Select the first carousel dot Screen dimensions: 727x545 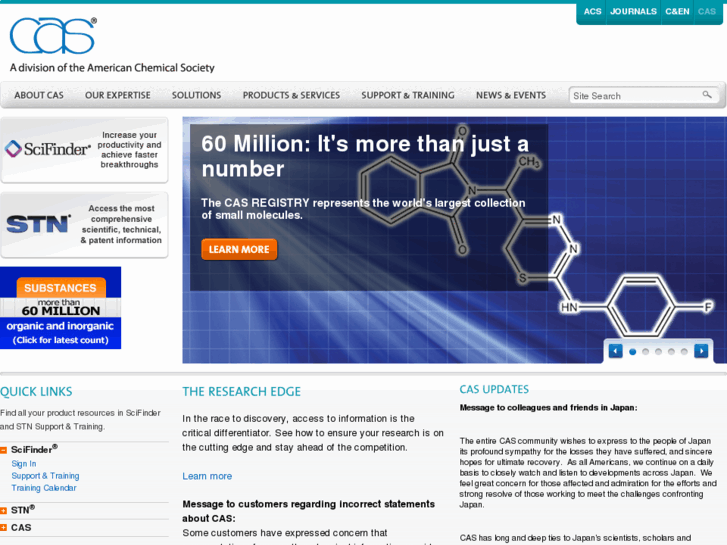[x=632, y=352]
